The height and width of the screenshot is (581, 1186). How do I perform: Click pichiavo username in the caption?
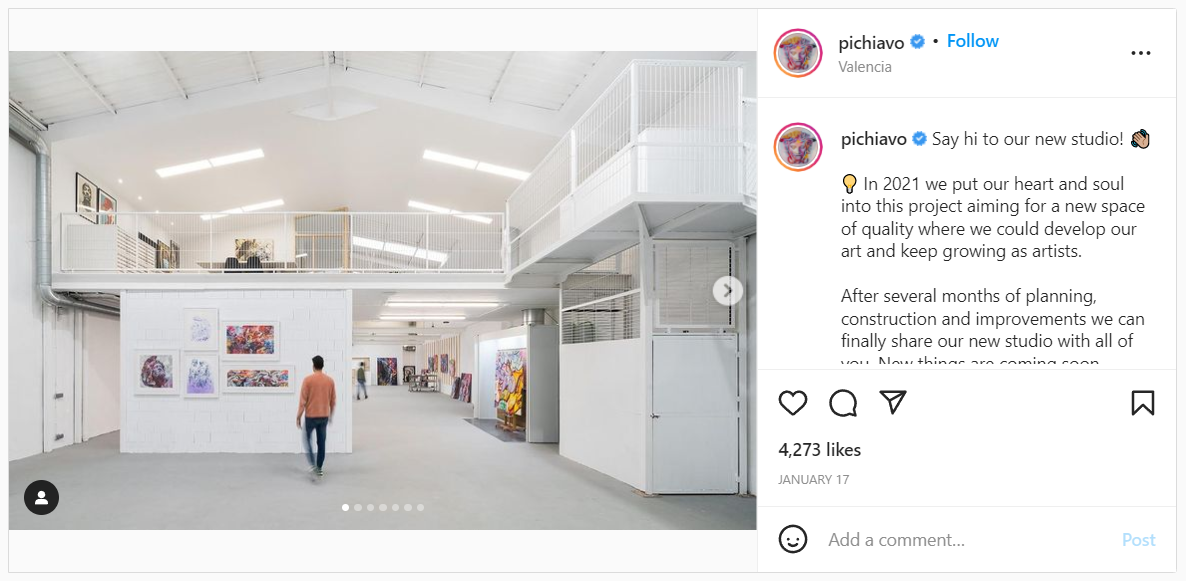[x=874, y=139]
